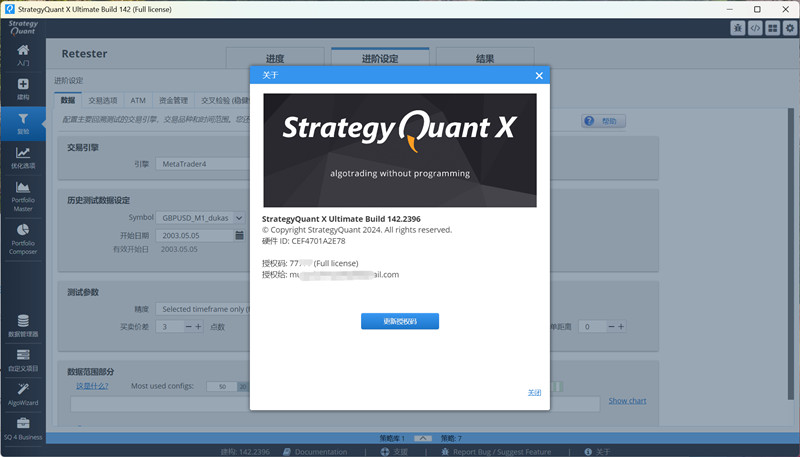Image resolution: width=800 pixels, height=457 pixels.
Task: Open the 精度 Selected timeframe dropdown
Action: [203, 309]
